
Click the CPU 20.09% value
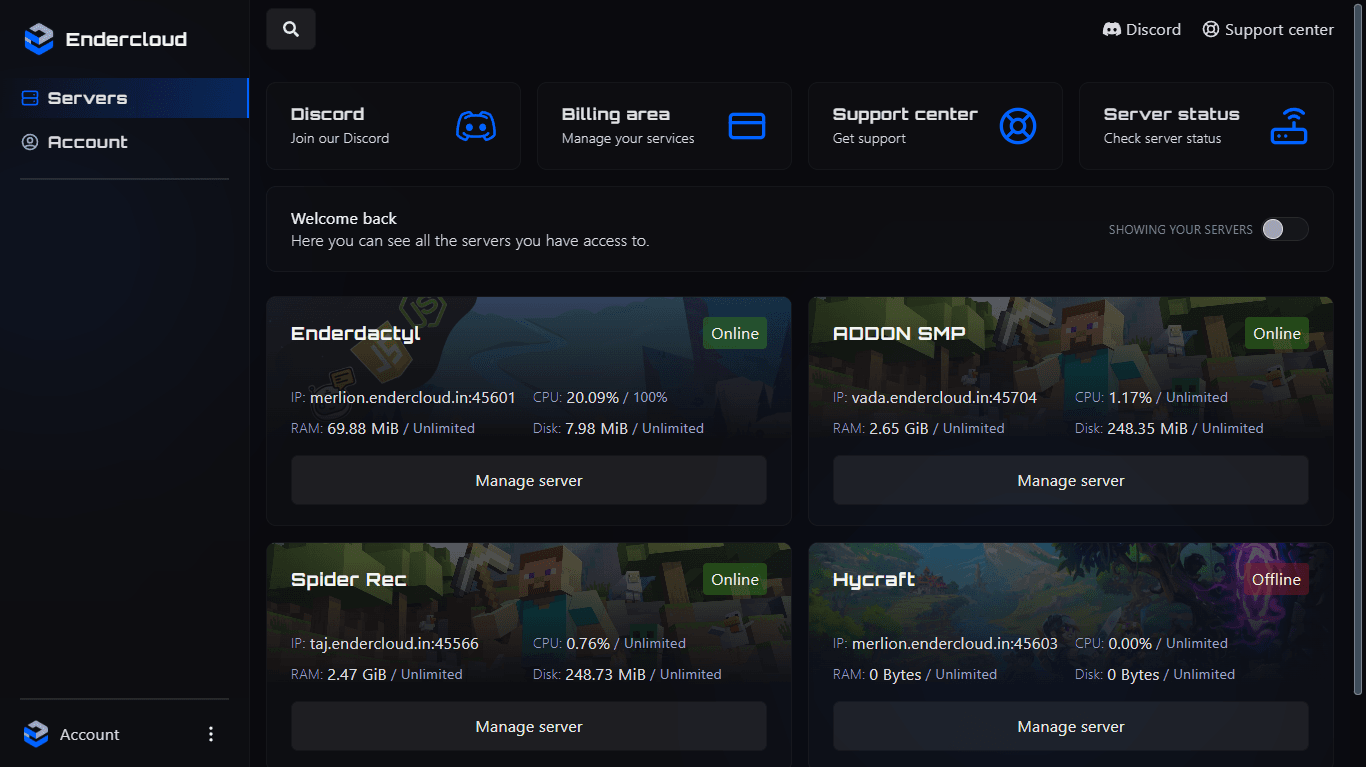[x=593, y=397]
